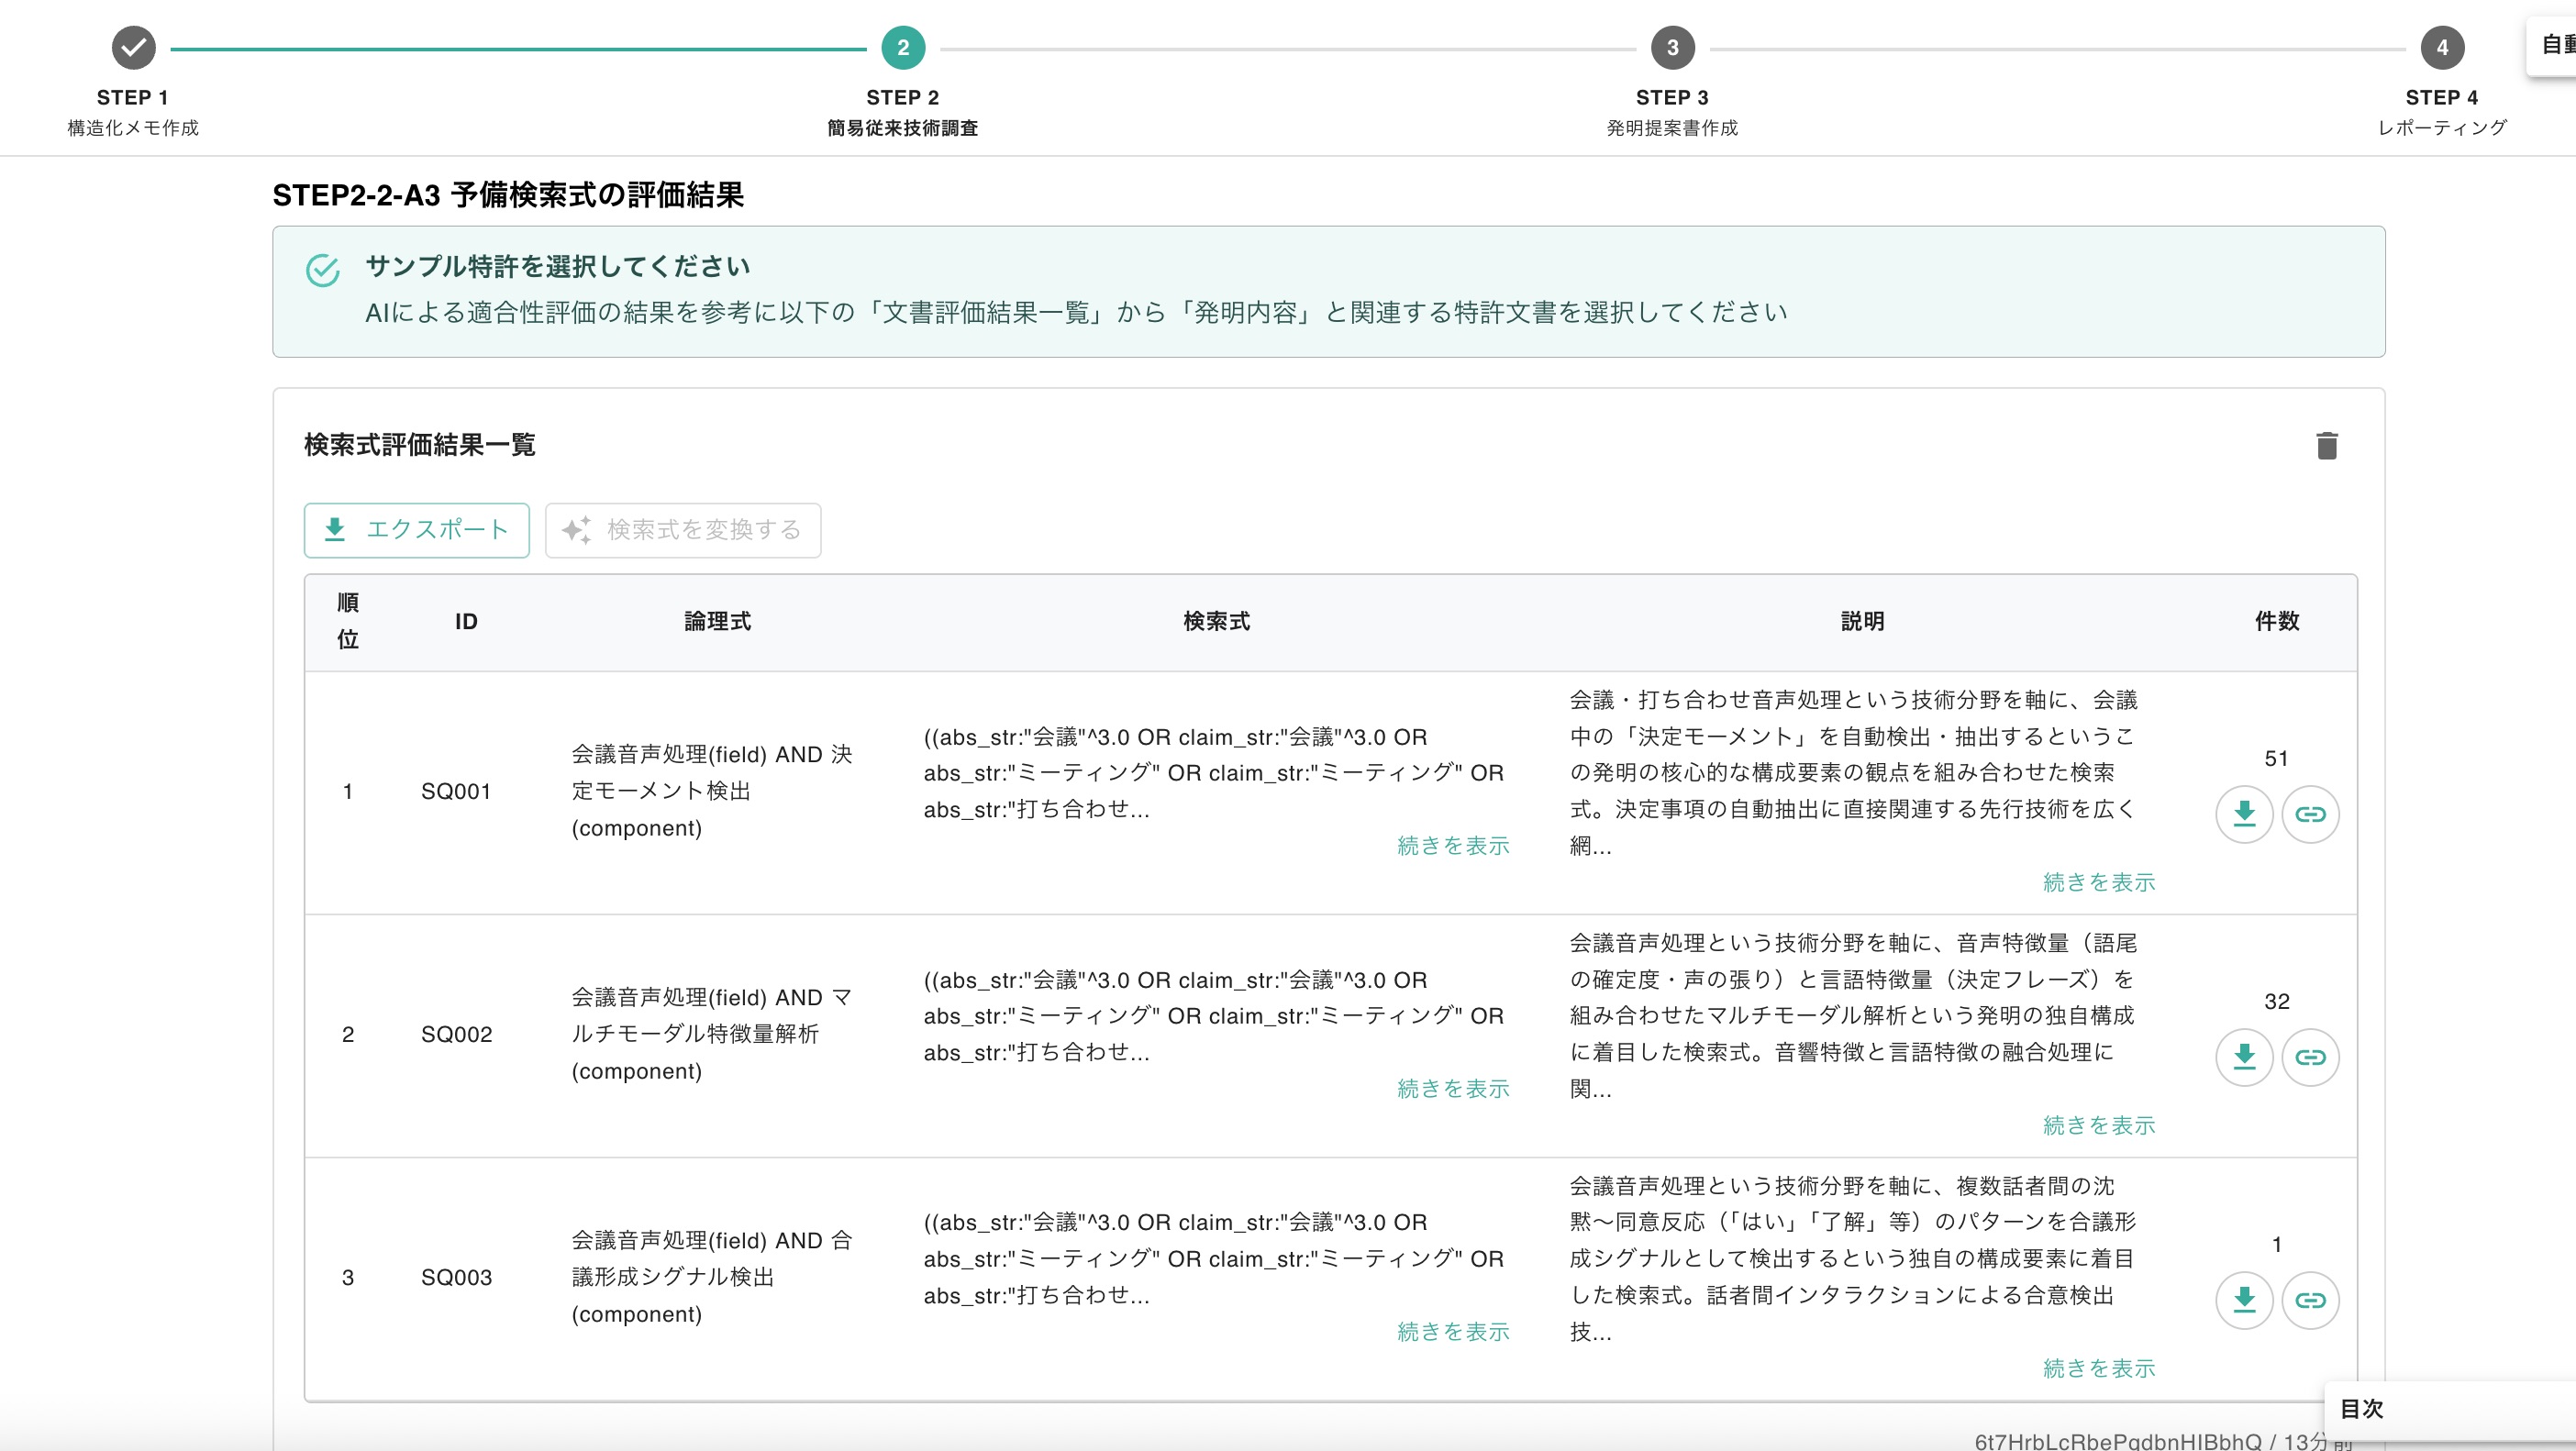
Task: Click the count value 32
Action: coord(2276,1002)
